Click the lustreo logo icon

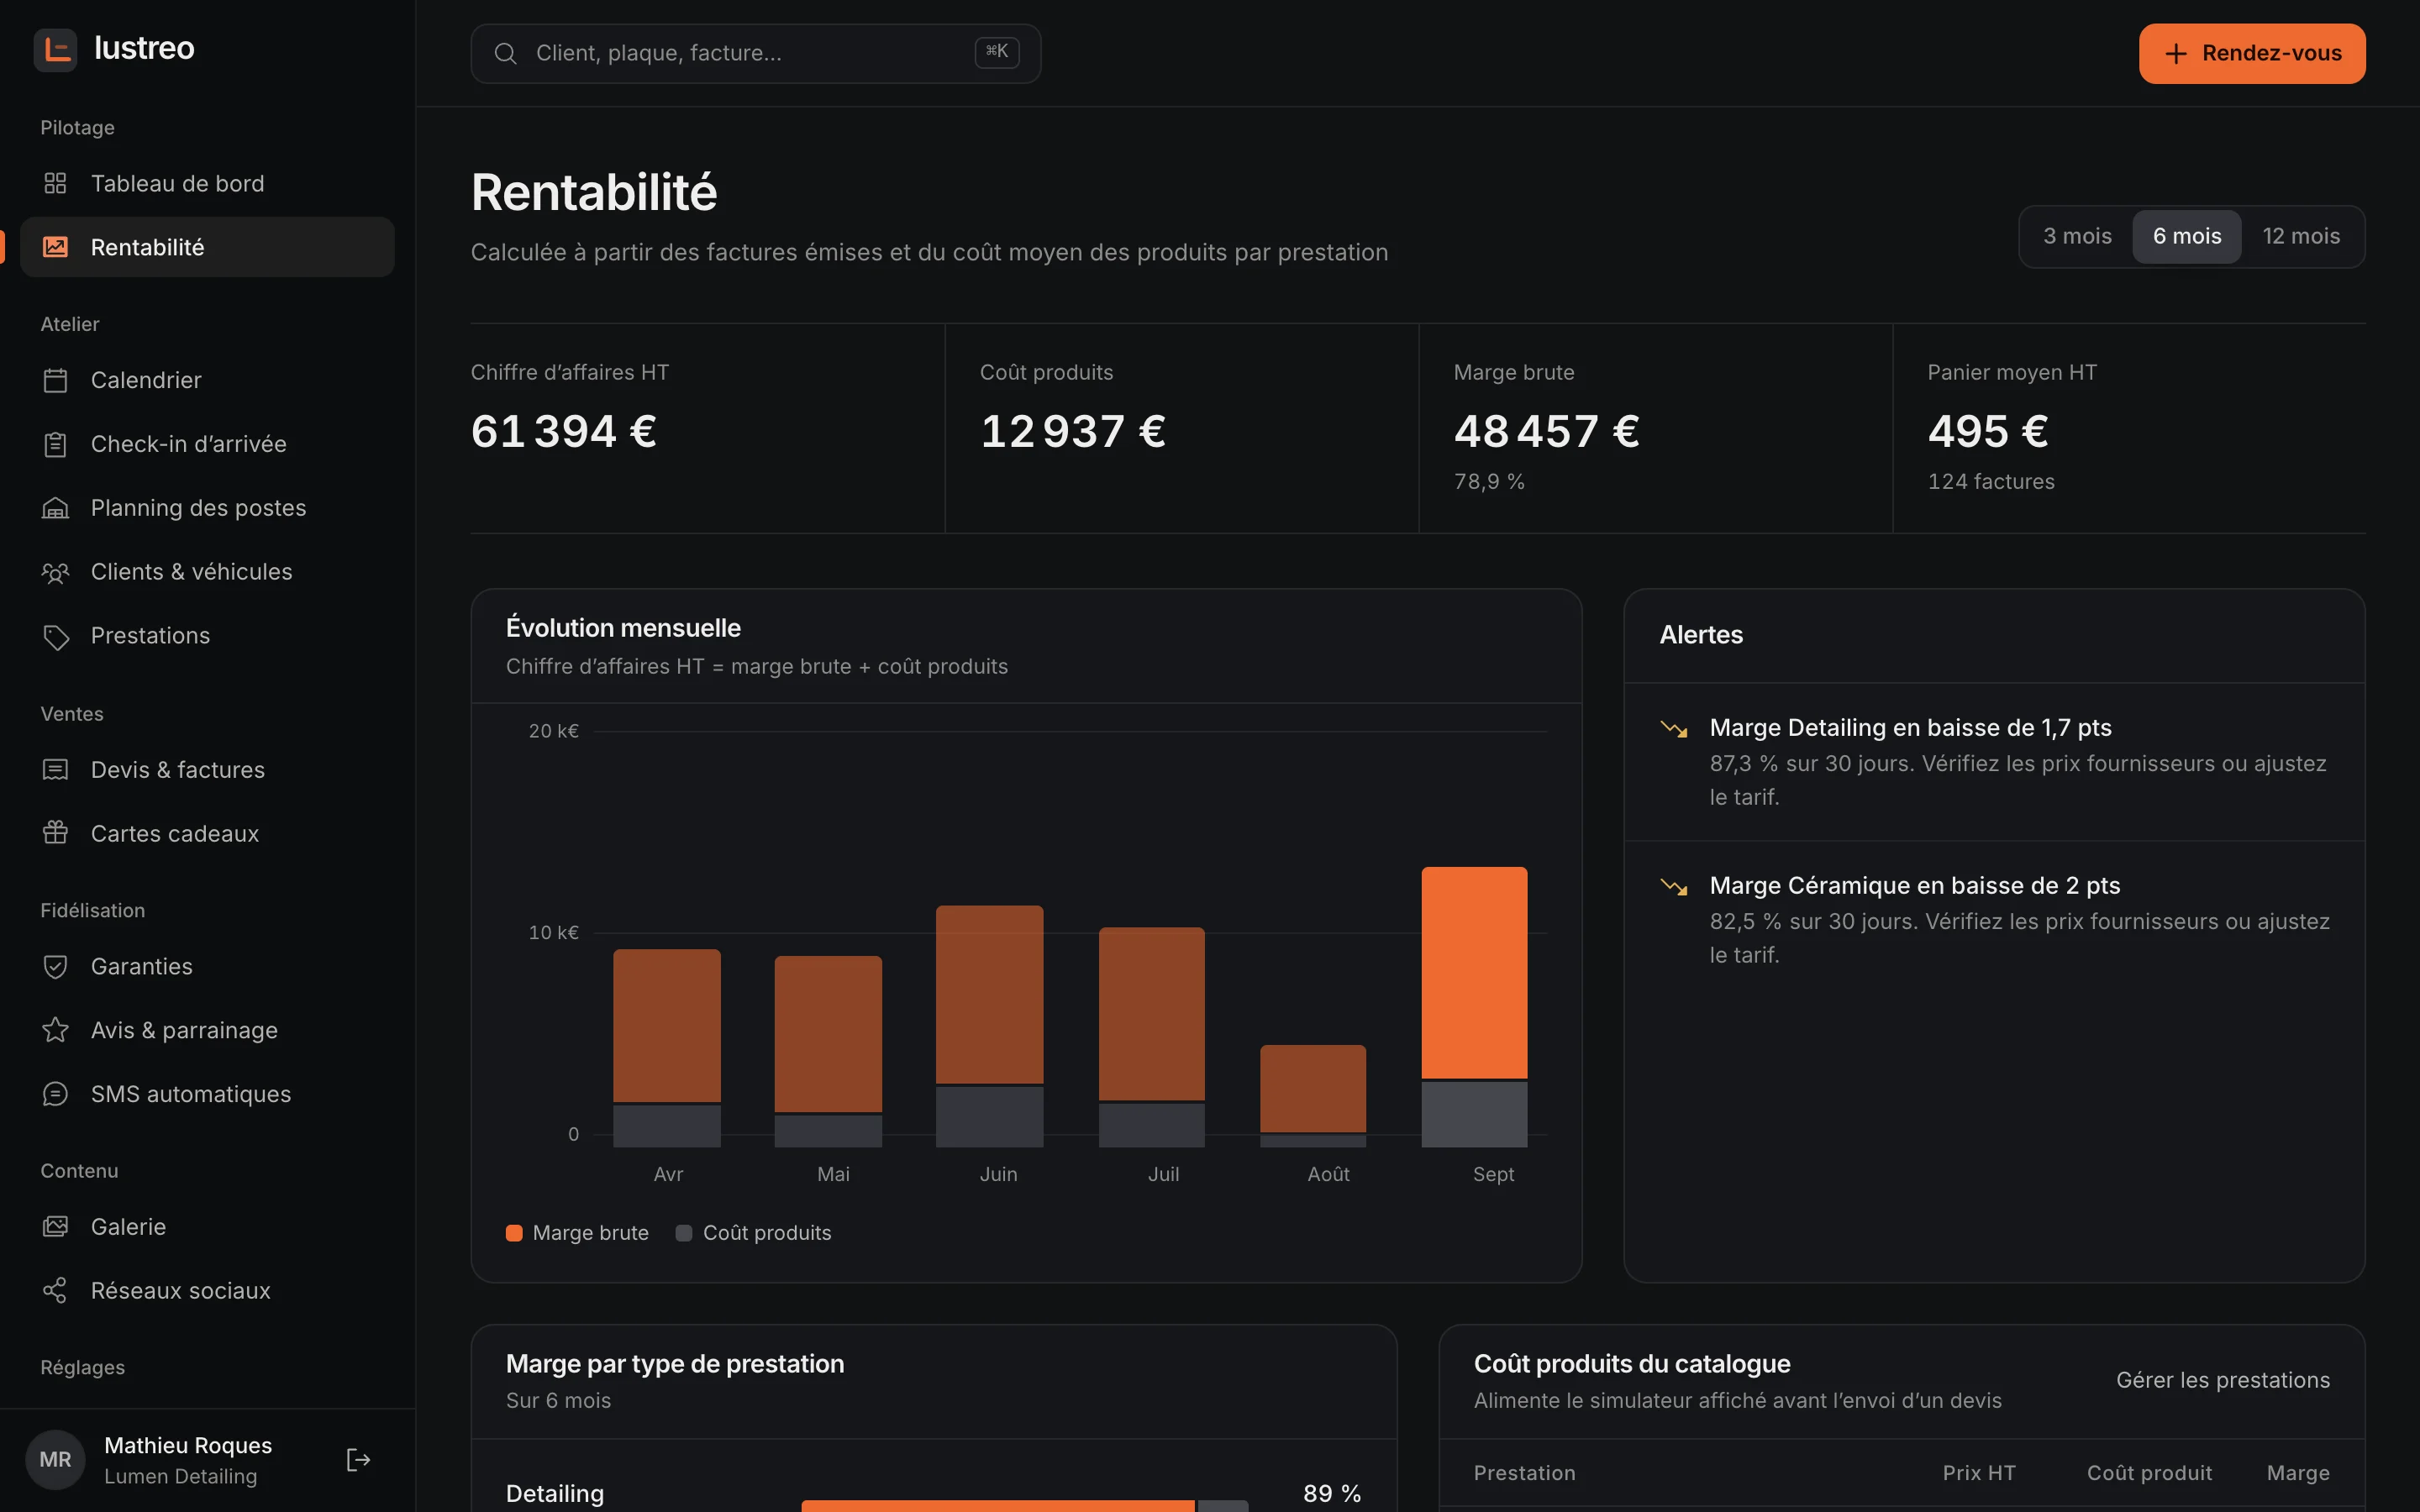click(55, 49)
